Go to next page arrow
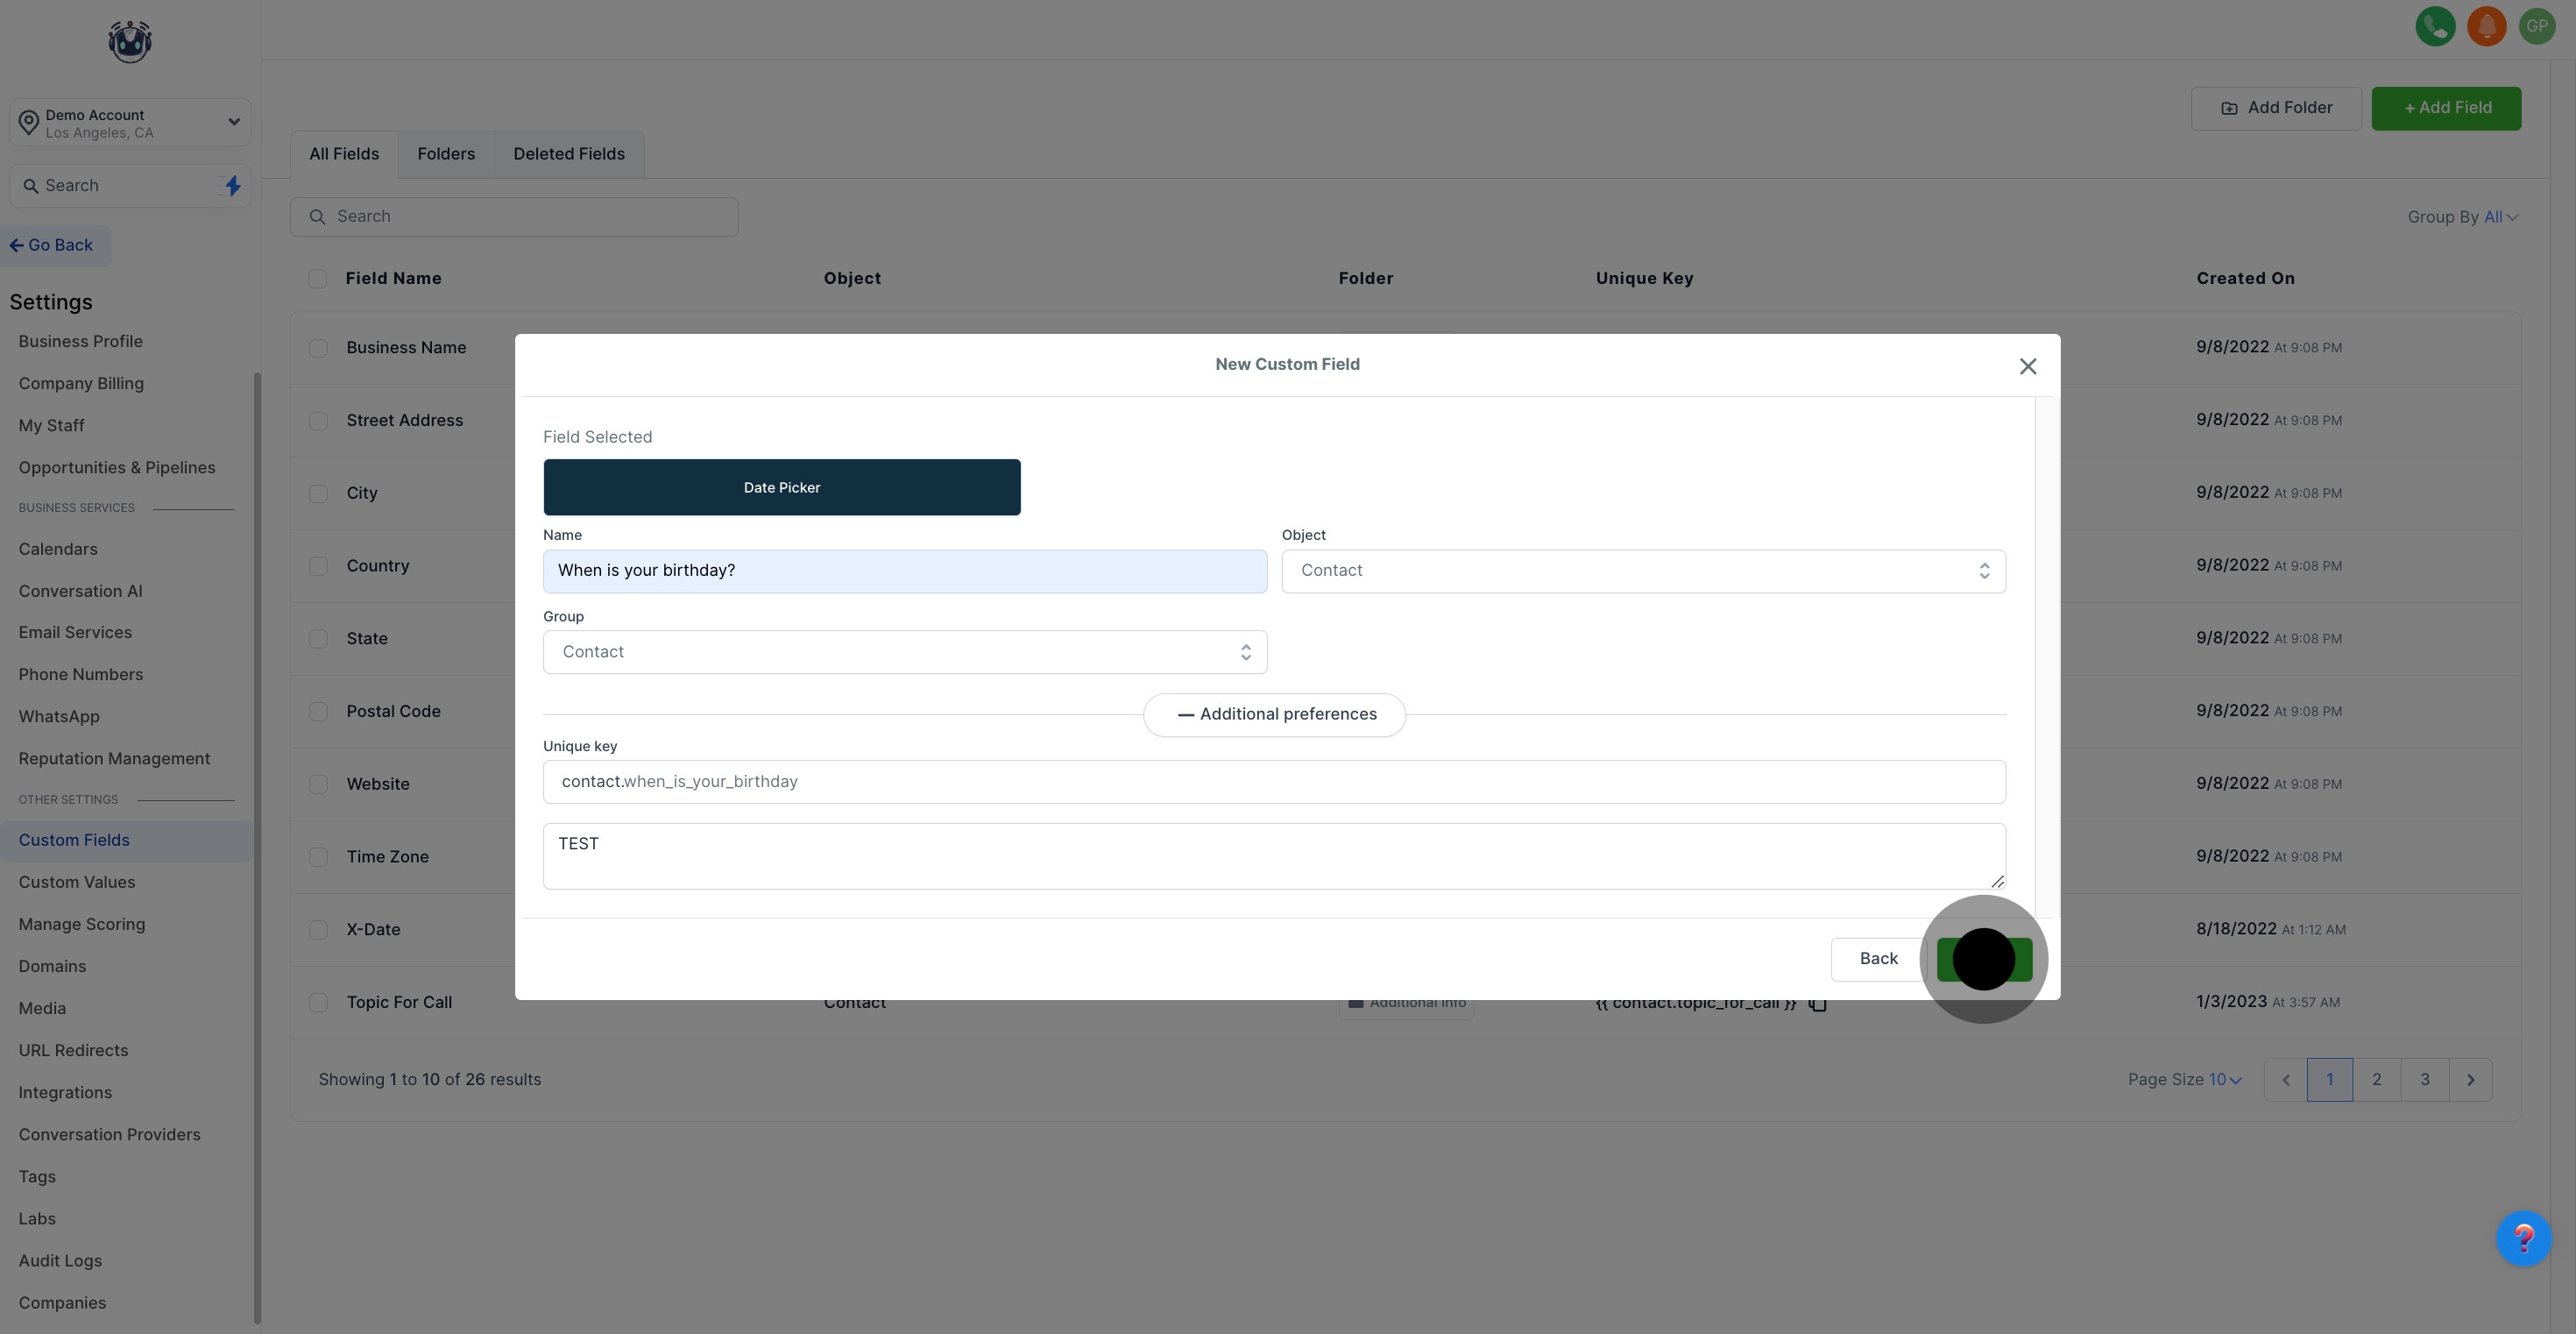Viewport: 2576px width, 1334px height. tap(2470, 1080)
